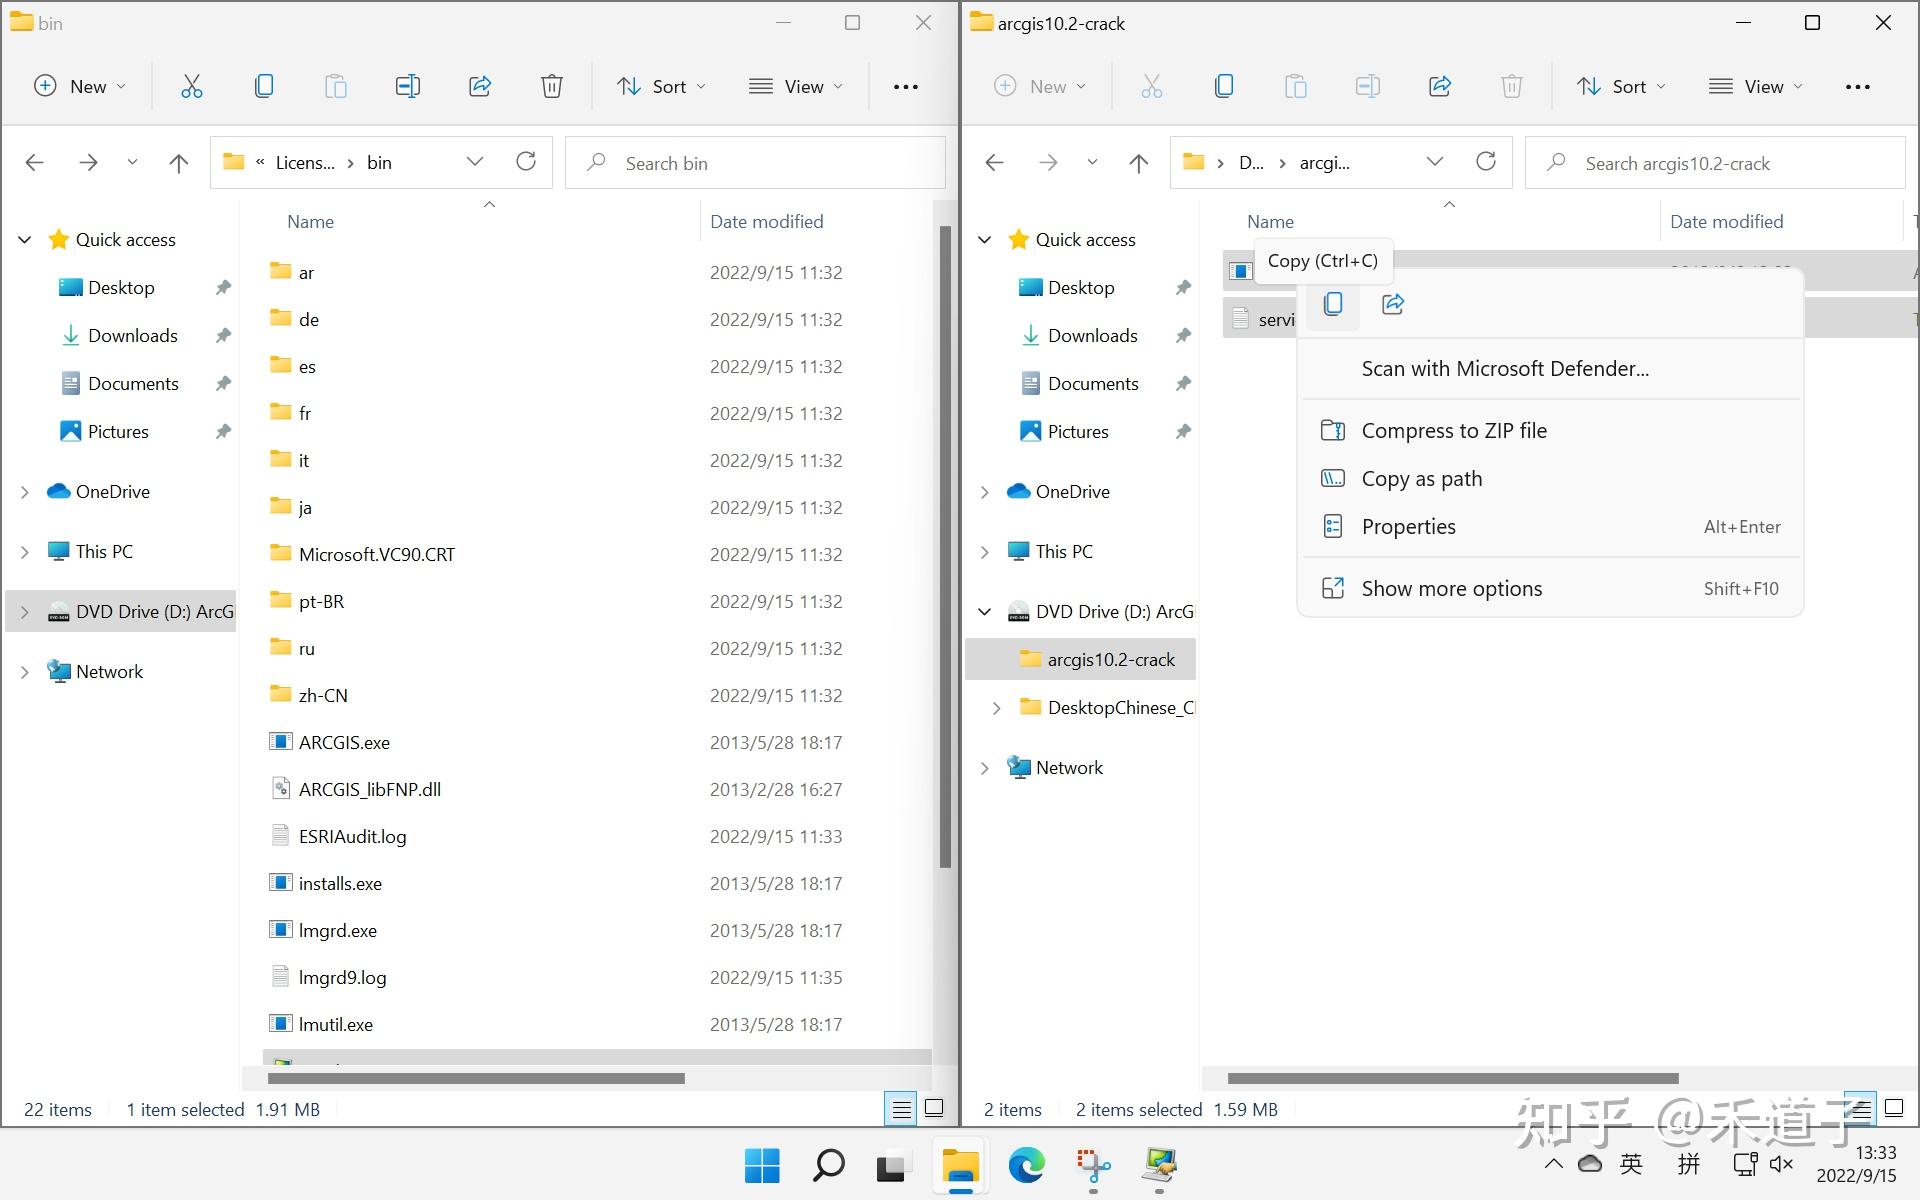The image size is (1920, 1200).
Task: Switch the bin window to large icons view
Action: (x=933, y=1108)
